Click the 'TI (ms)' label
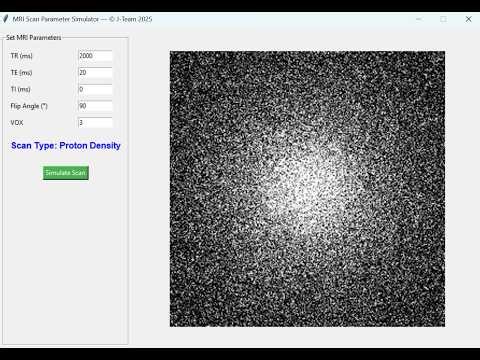The height and width of the screenshot is (360, 480). tap(21, 89)
